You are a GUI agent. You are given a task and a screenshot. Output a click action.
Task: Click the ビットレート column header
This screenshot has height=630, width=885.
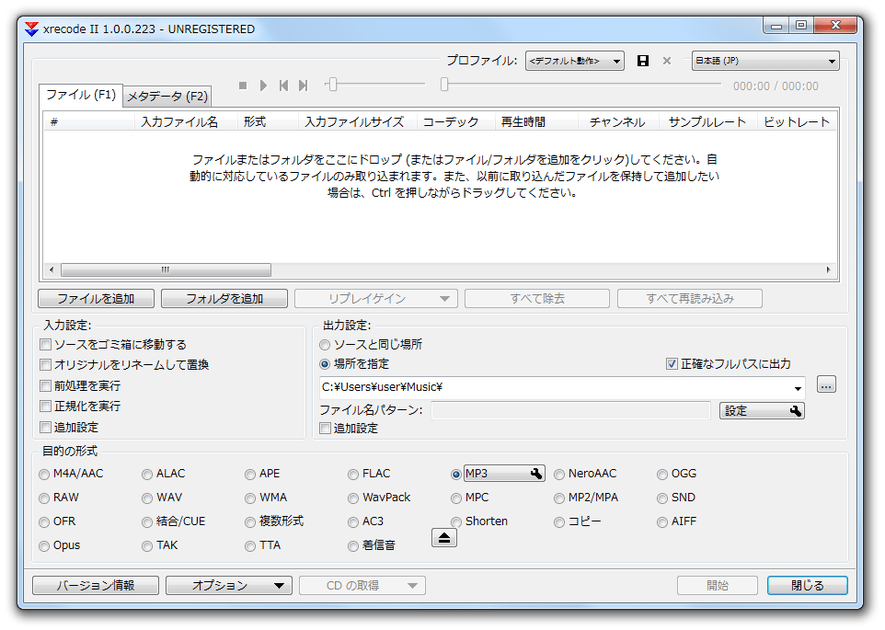[x=796, y=122]
